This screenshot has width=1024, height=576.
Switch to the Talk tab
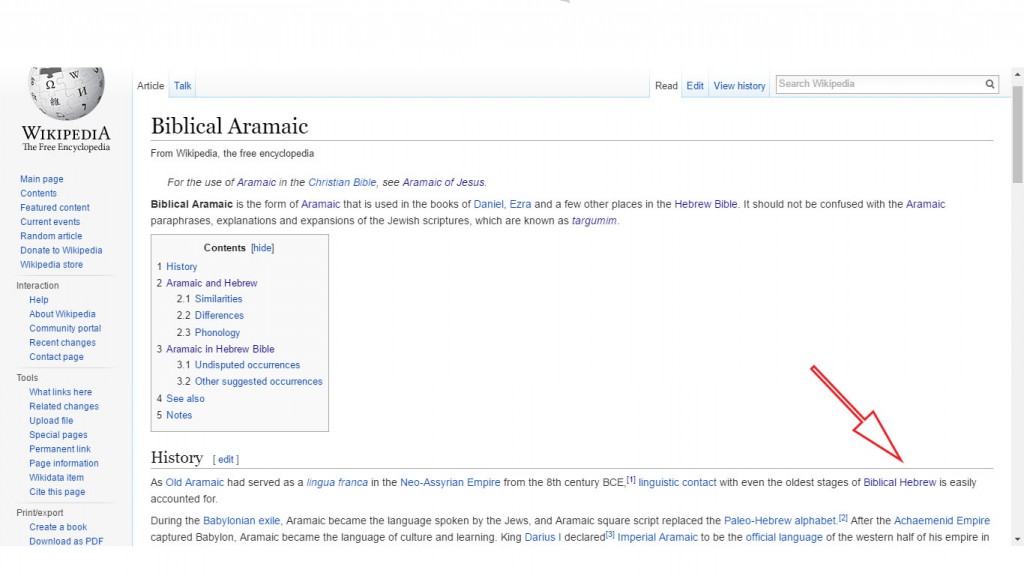pyautogui.click(x=182, y=86)
